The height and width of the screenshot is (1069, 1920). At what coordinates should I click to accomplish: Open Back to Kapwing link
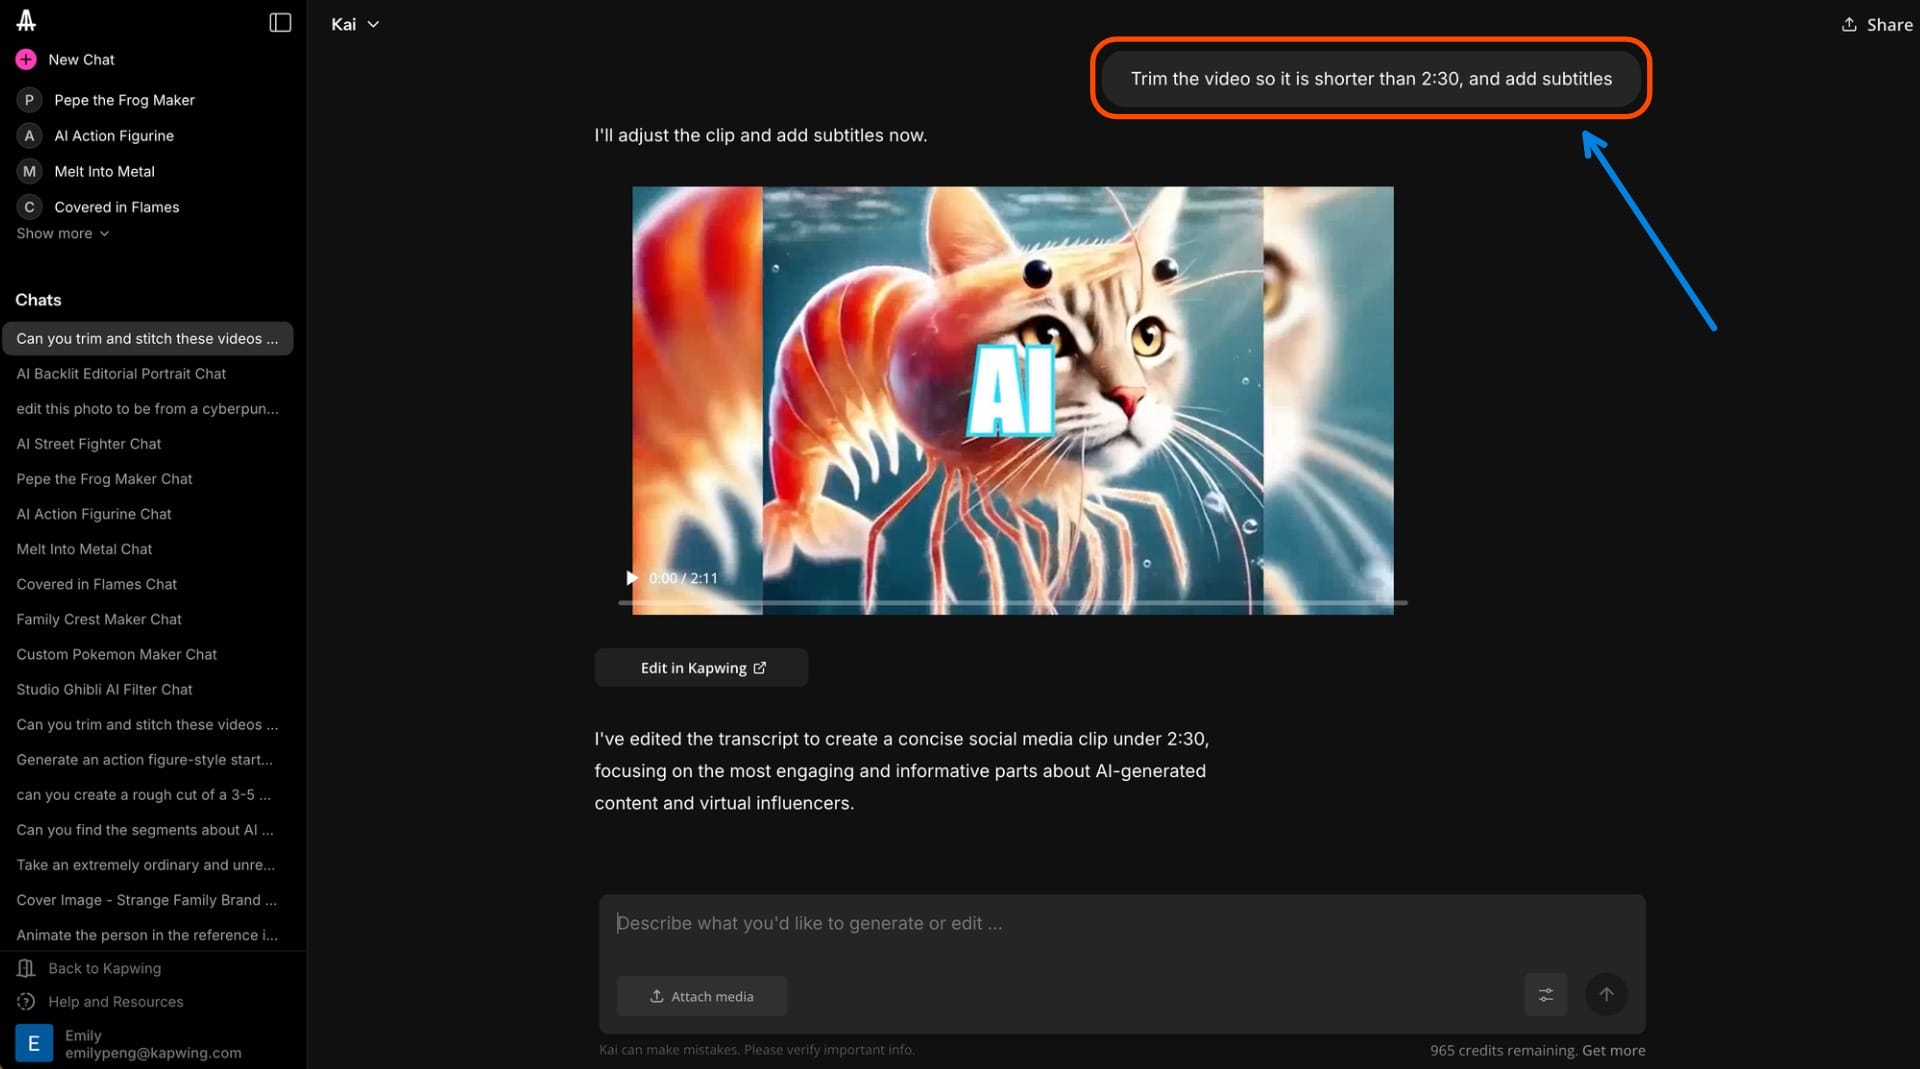click(x=104, y=968)
